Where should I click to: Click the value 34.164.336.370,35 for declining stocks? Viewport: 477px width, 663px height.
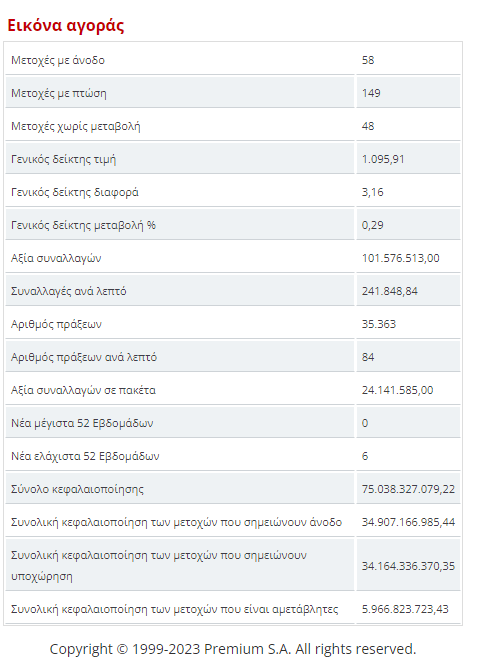pyautogui.click(x=408, y=566)
